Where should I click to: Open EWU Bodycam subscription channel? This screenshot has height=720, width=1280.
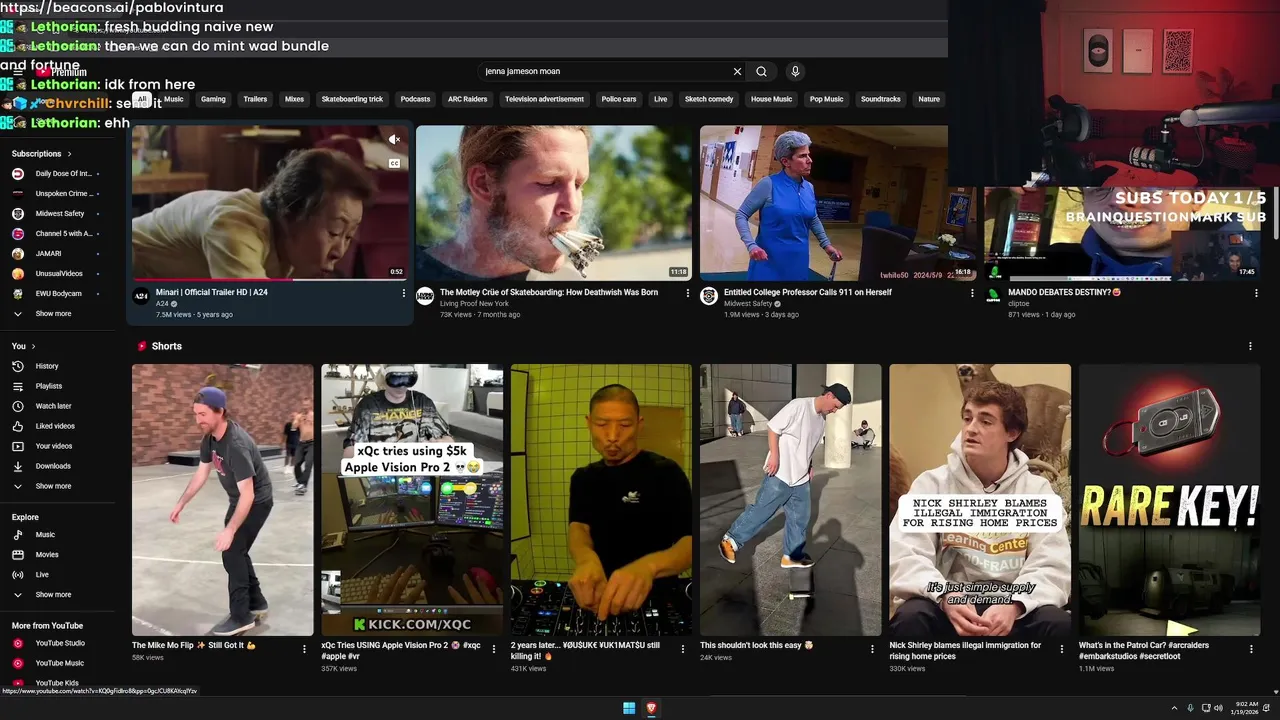[x=58, y=294]
